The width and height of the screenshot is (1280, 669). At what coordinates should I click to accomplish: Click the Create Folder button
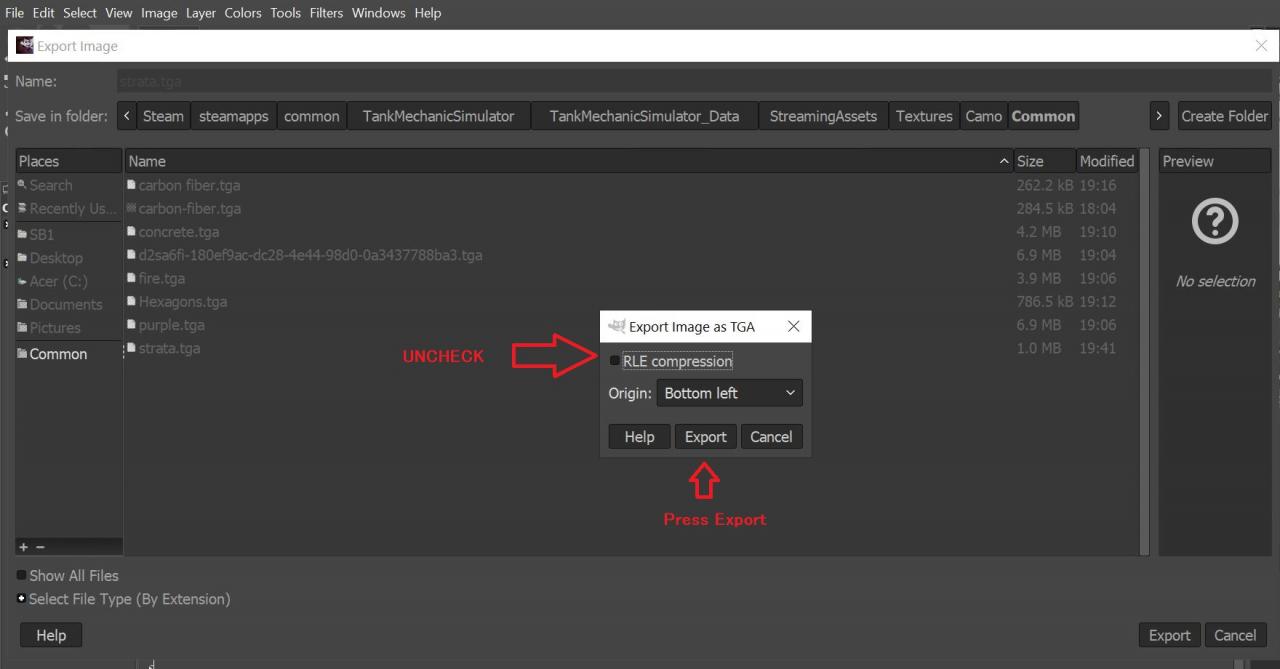1224,116
